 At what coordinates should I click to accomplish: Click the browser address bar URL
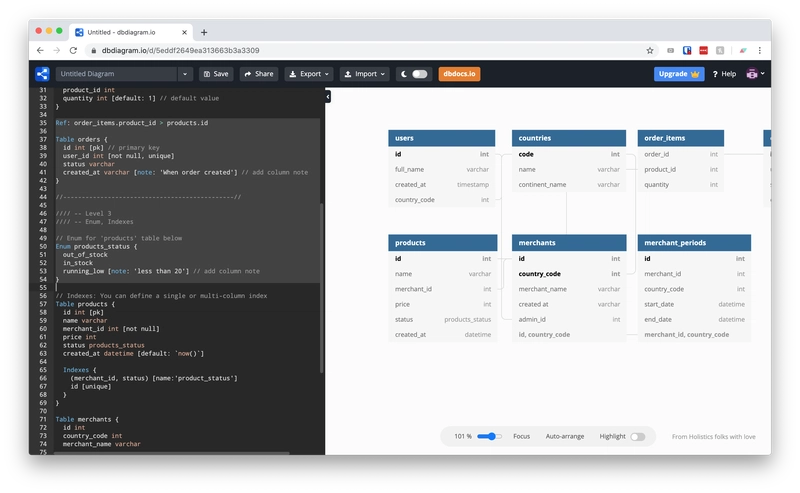181,51
